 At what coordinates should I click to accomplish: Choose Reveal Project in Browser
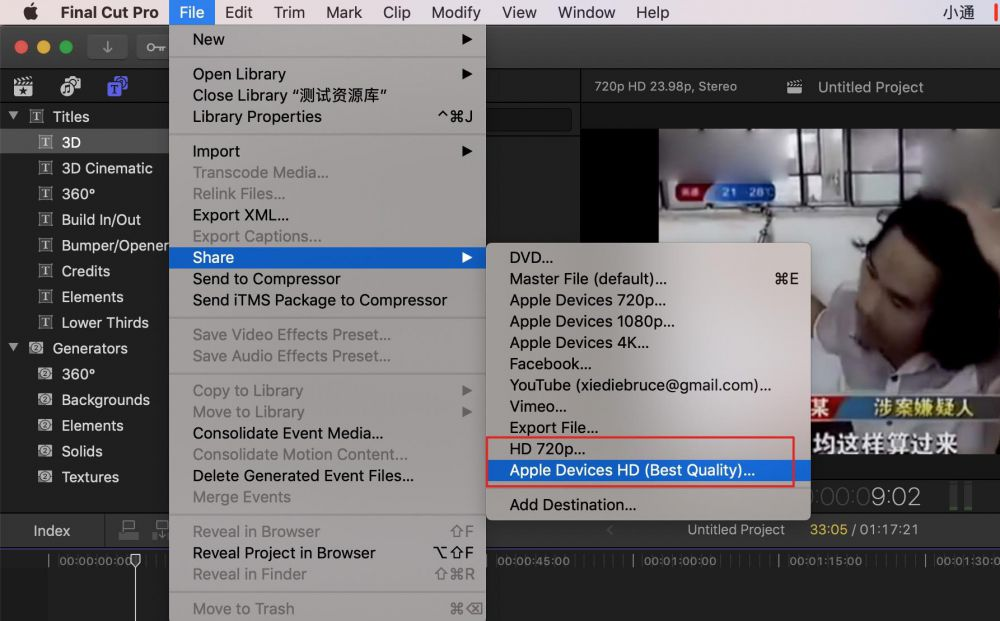click(327, 553)
